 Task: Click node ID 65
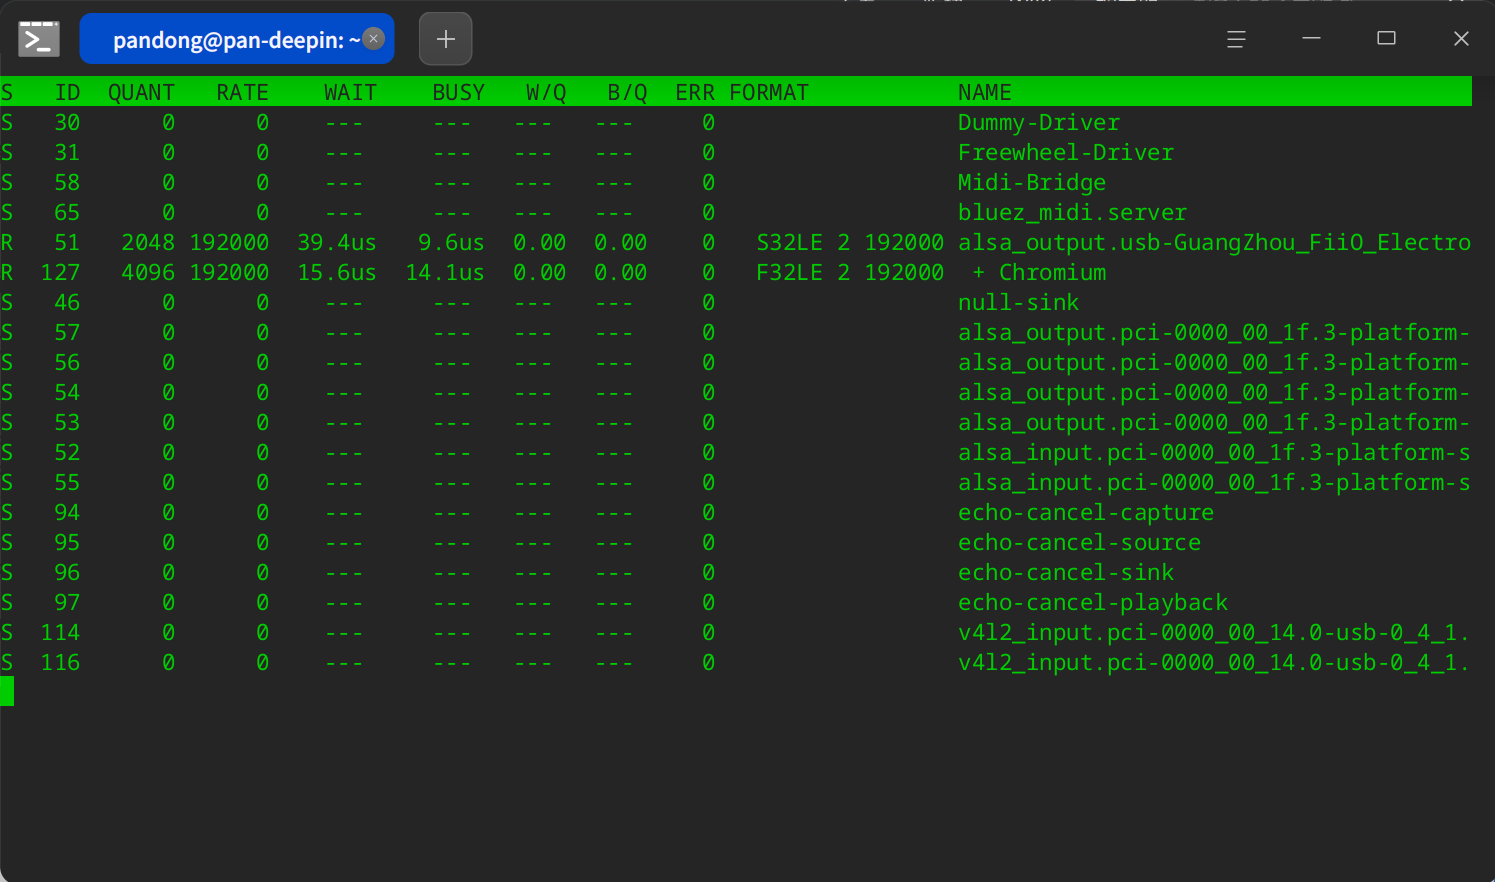[x=67, y=212]
